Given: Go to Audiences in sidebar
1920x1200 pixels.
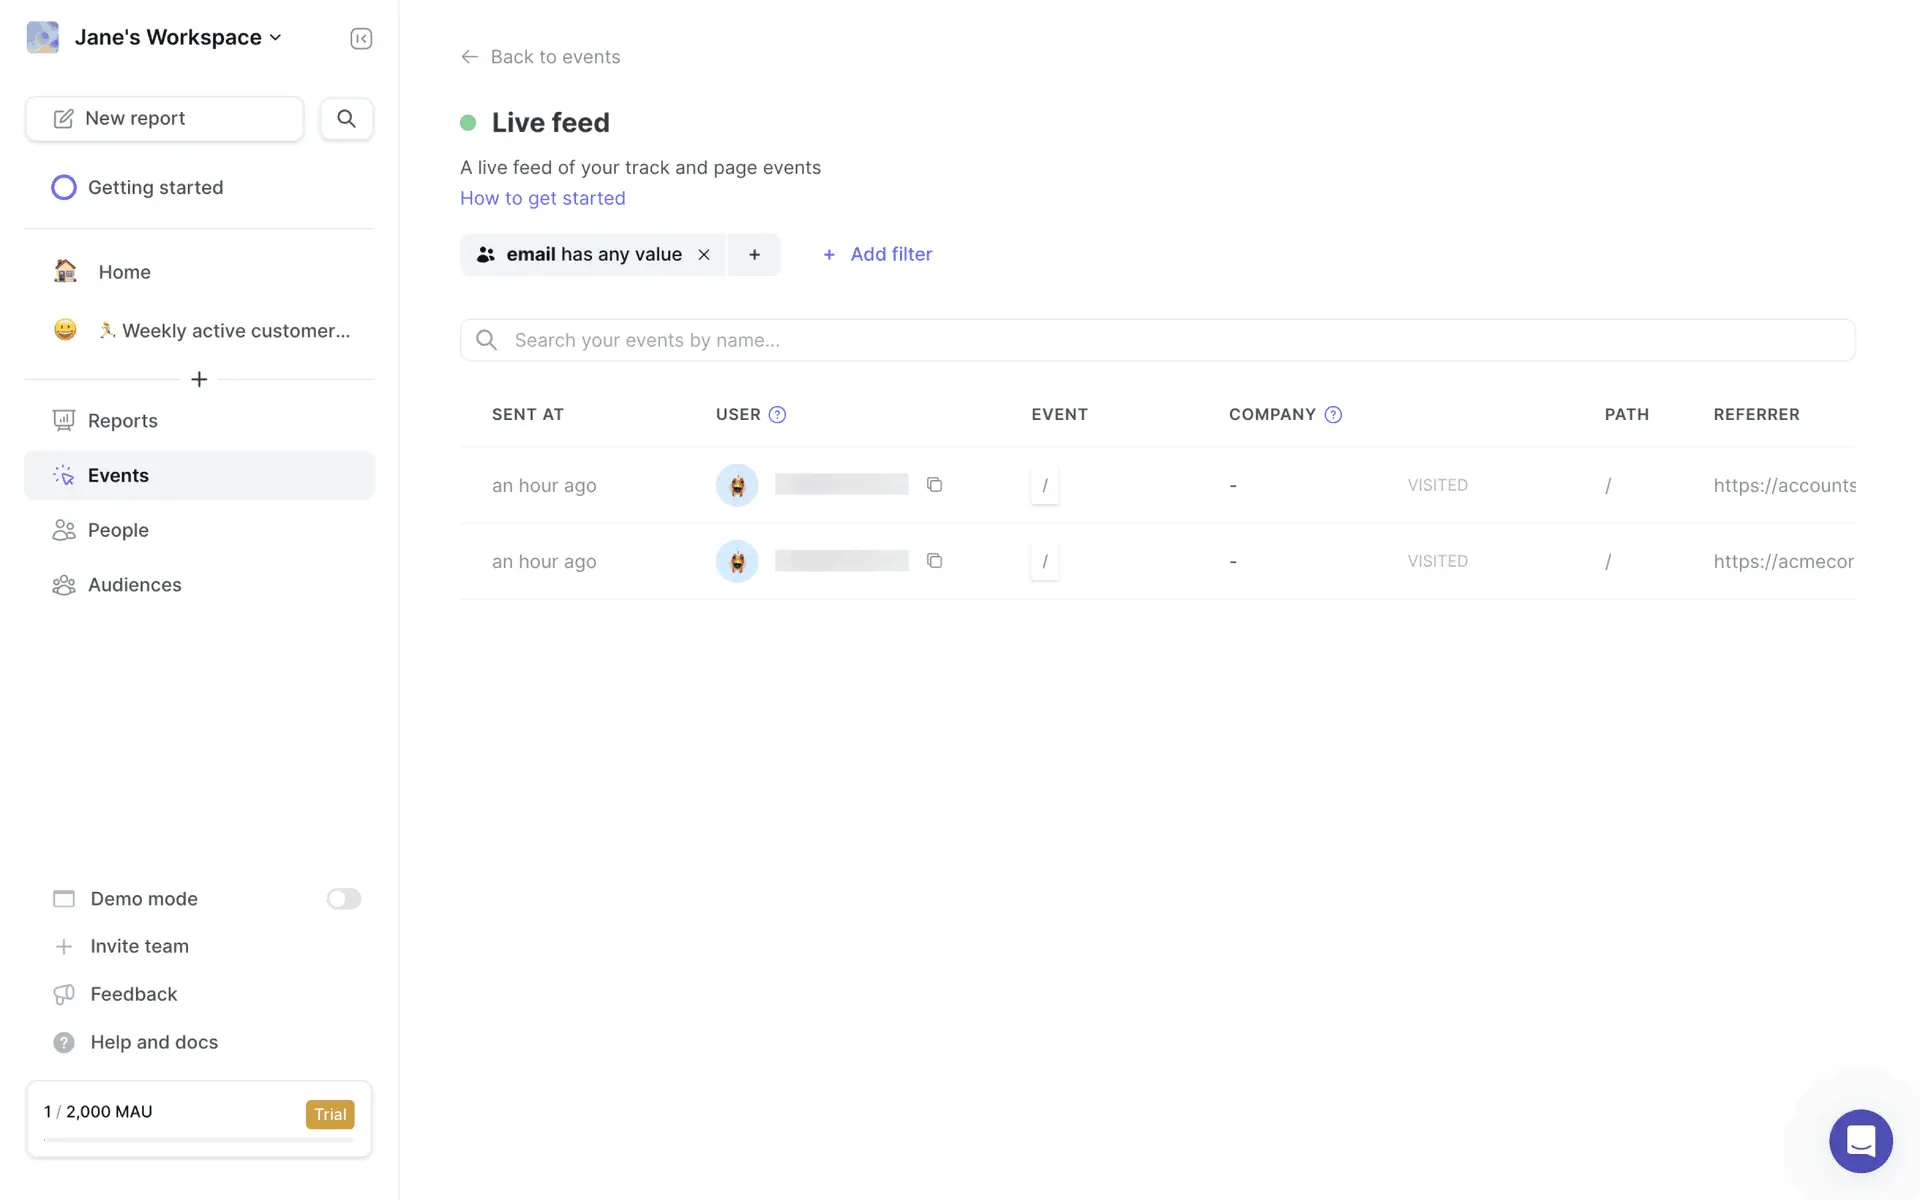Looking at the screenshot, I should point(134,585).
